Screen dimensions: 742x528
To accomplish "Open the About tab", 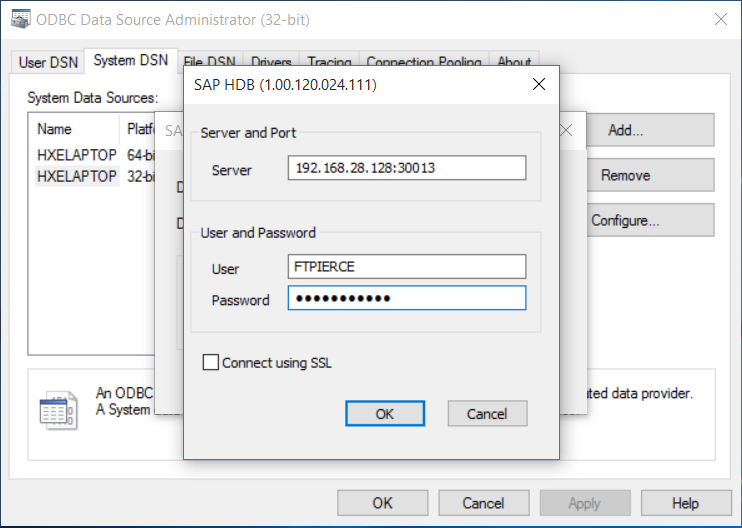I will point(514,62).
